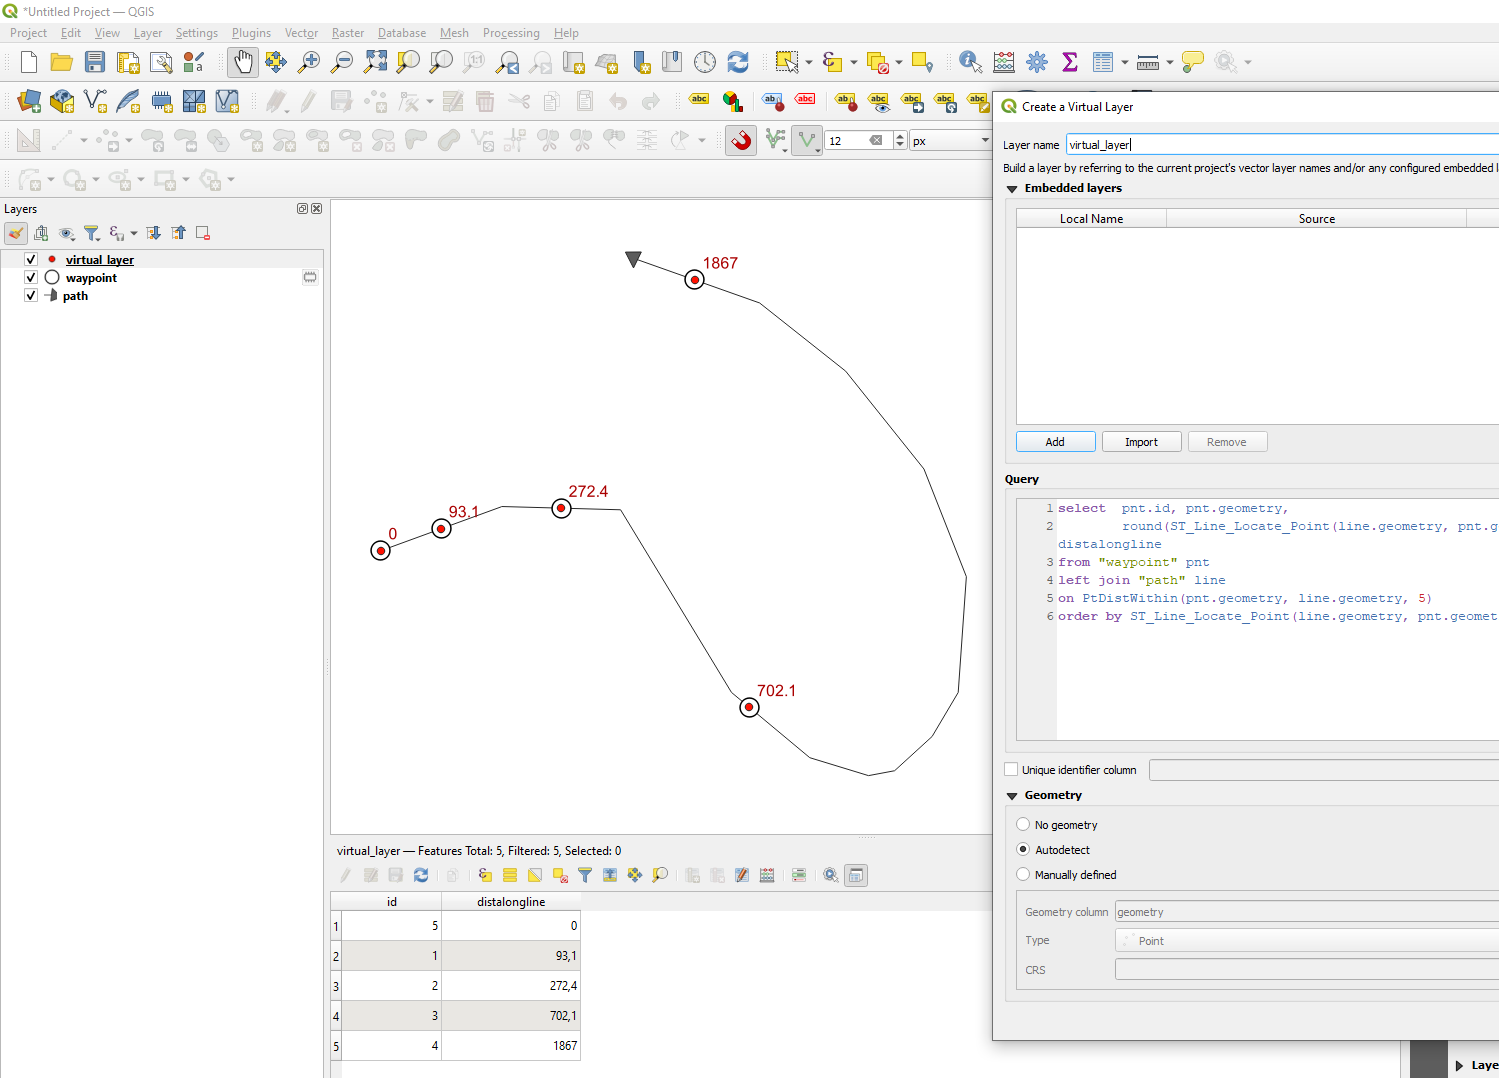Click the Import button
This screenshot has height=1078, width=1499.
coord(1141,442)
